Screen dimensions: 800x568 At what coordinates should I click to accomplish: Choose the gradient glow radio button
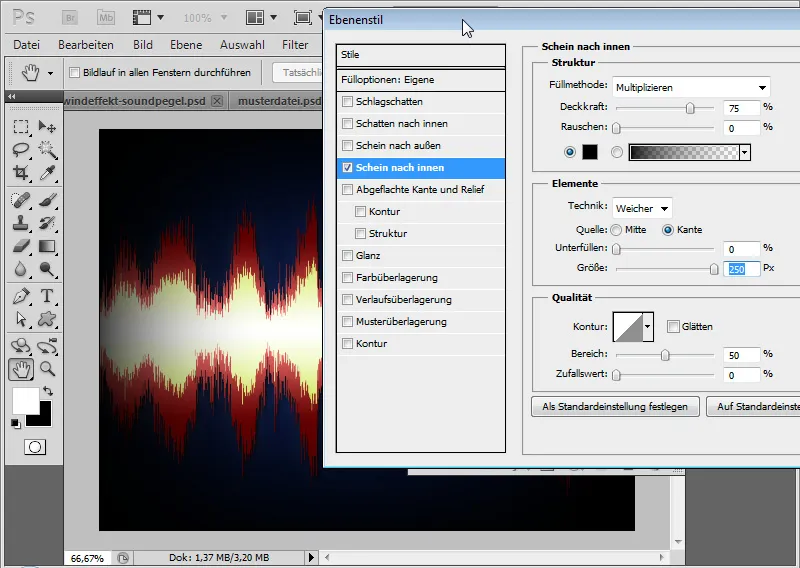click(x=617, y=152)
